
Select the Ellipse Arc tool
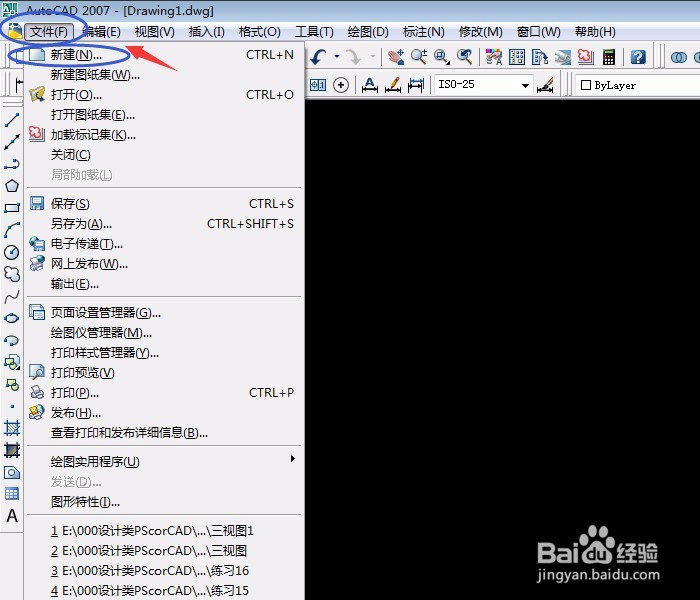click(x=12, y=340)
